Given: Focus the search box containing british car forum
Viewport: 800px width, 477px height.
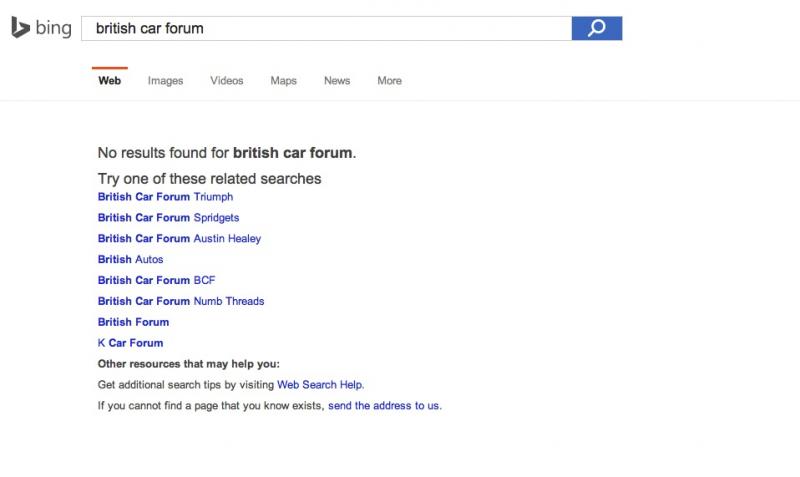Looking at the screenshot, I should (327, 28).
